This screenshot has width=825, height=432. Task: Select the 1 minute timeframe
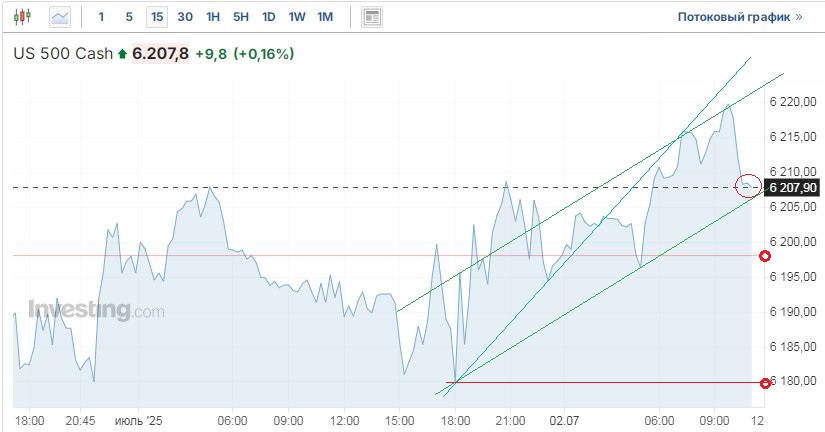(x=101, y=17)
